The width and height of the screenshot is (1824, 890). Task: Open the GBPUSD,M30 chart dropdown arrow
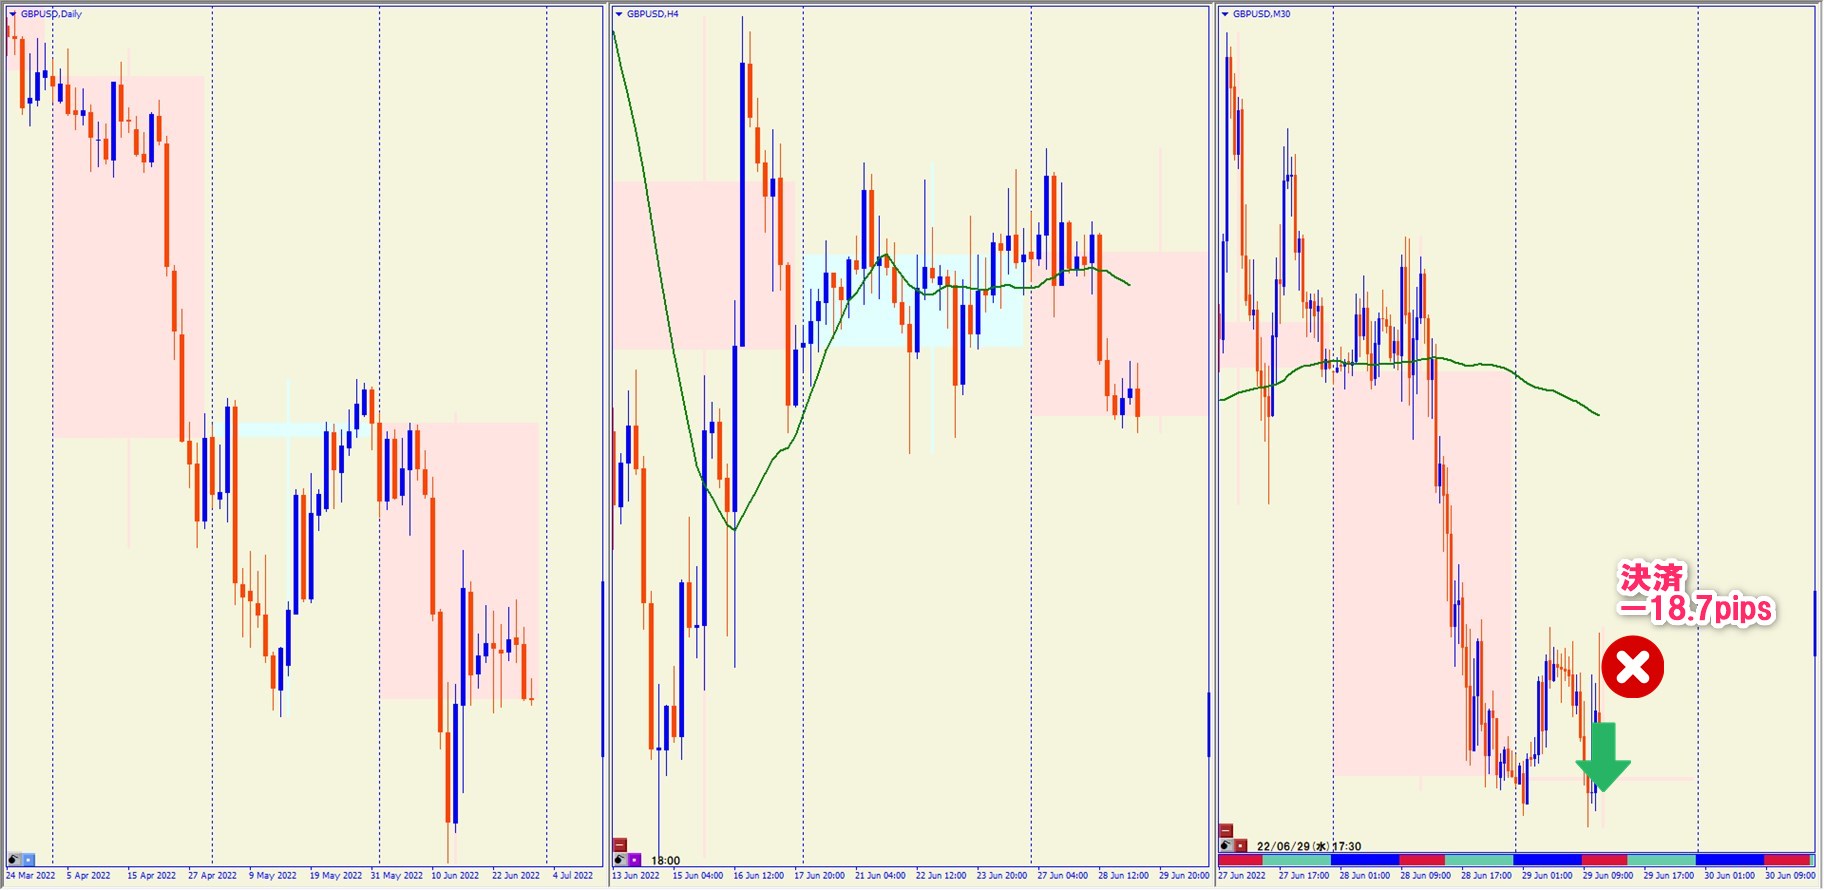(x=1224, y=14)
